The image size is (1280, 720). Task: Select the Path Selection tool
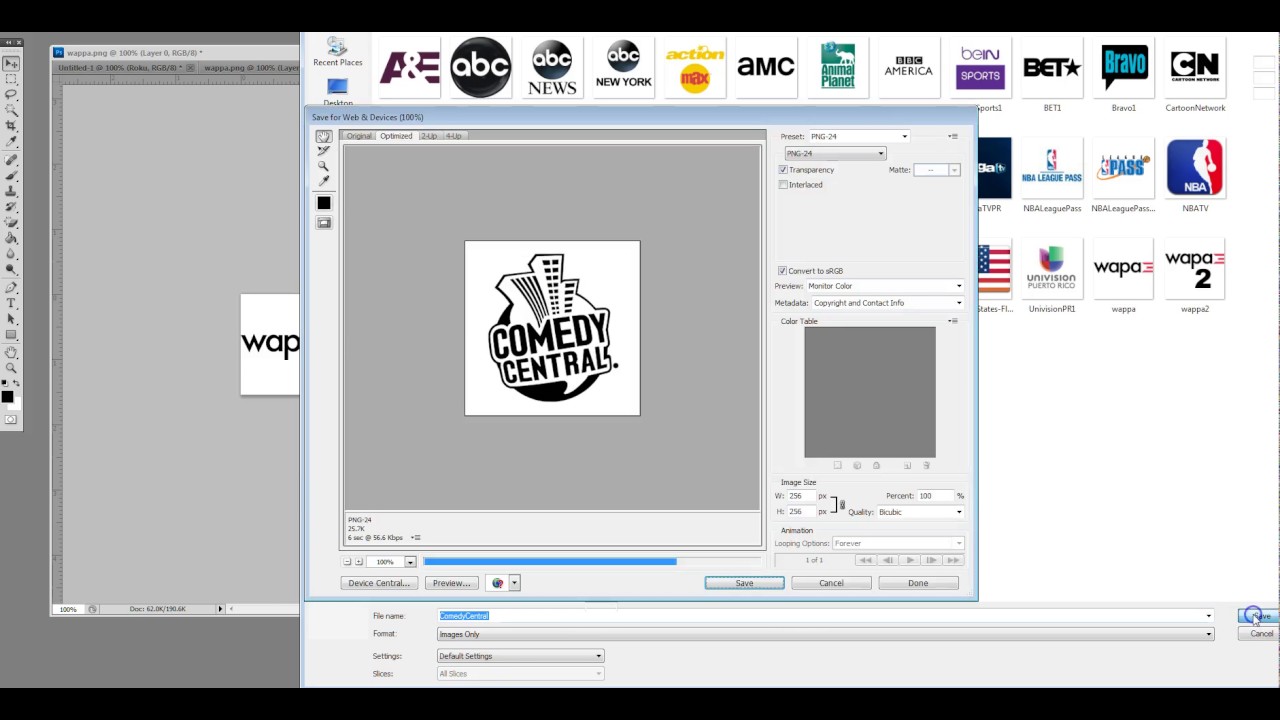click(x=11, y=319)
